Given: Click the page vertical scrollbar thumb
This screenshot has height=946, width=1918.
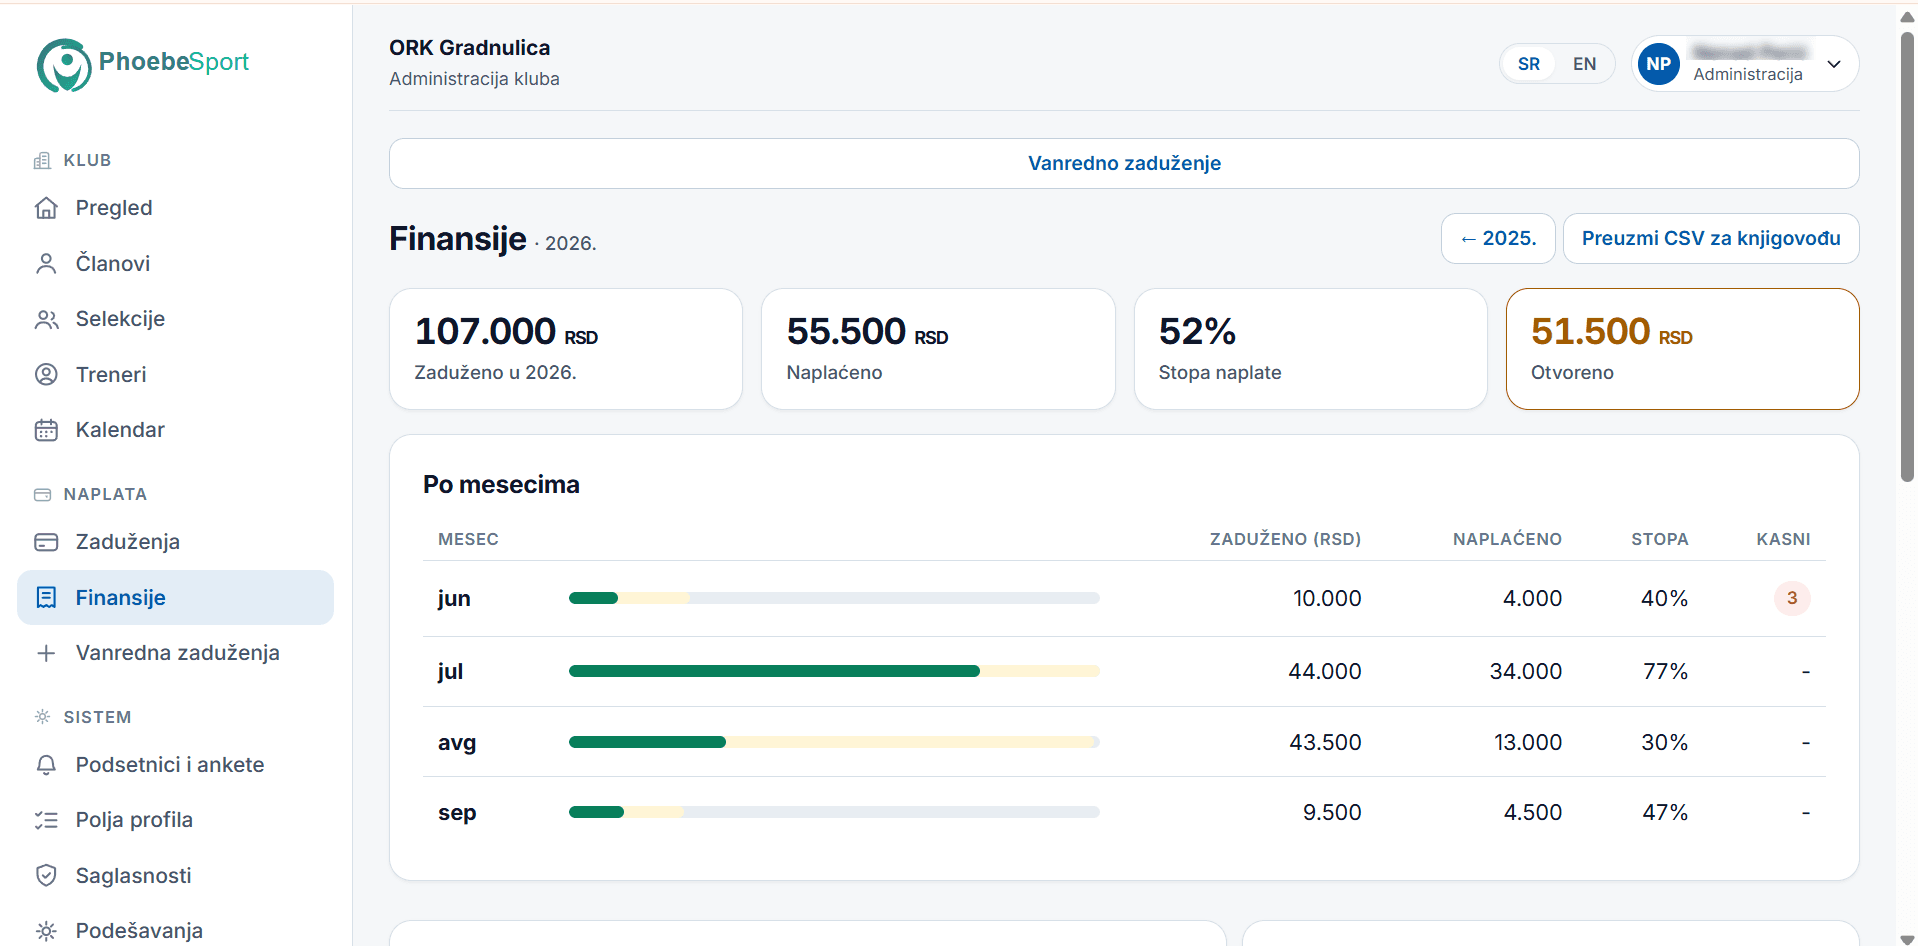Looking at the screenshot, I should tap(1907, 257).
